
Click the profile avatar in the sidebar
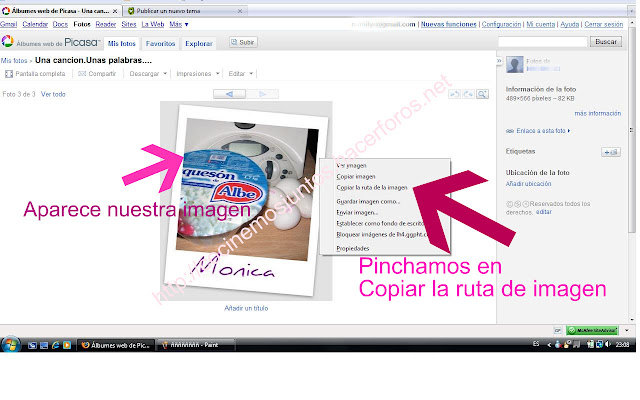point(515,64)
